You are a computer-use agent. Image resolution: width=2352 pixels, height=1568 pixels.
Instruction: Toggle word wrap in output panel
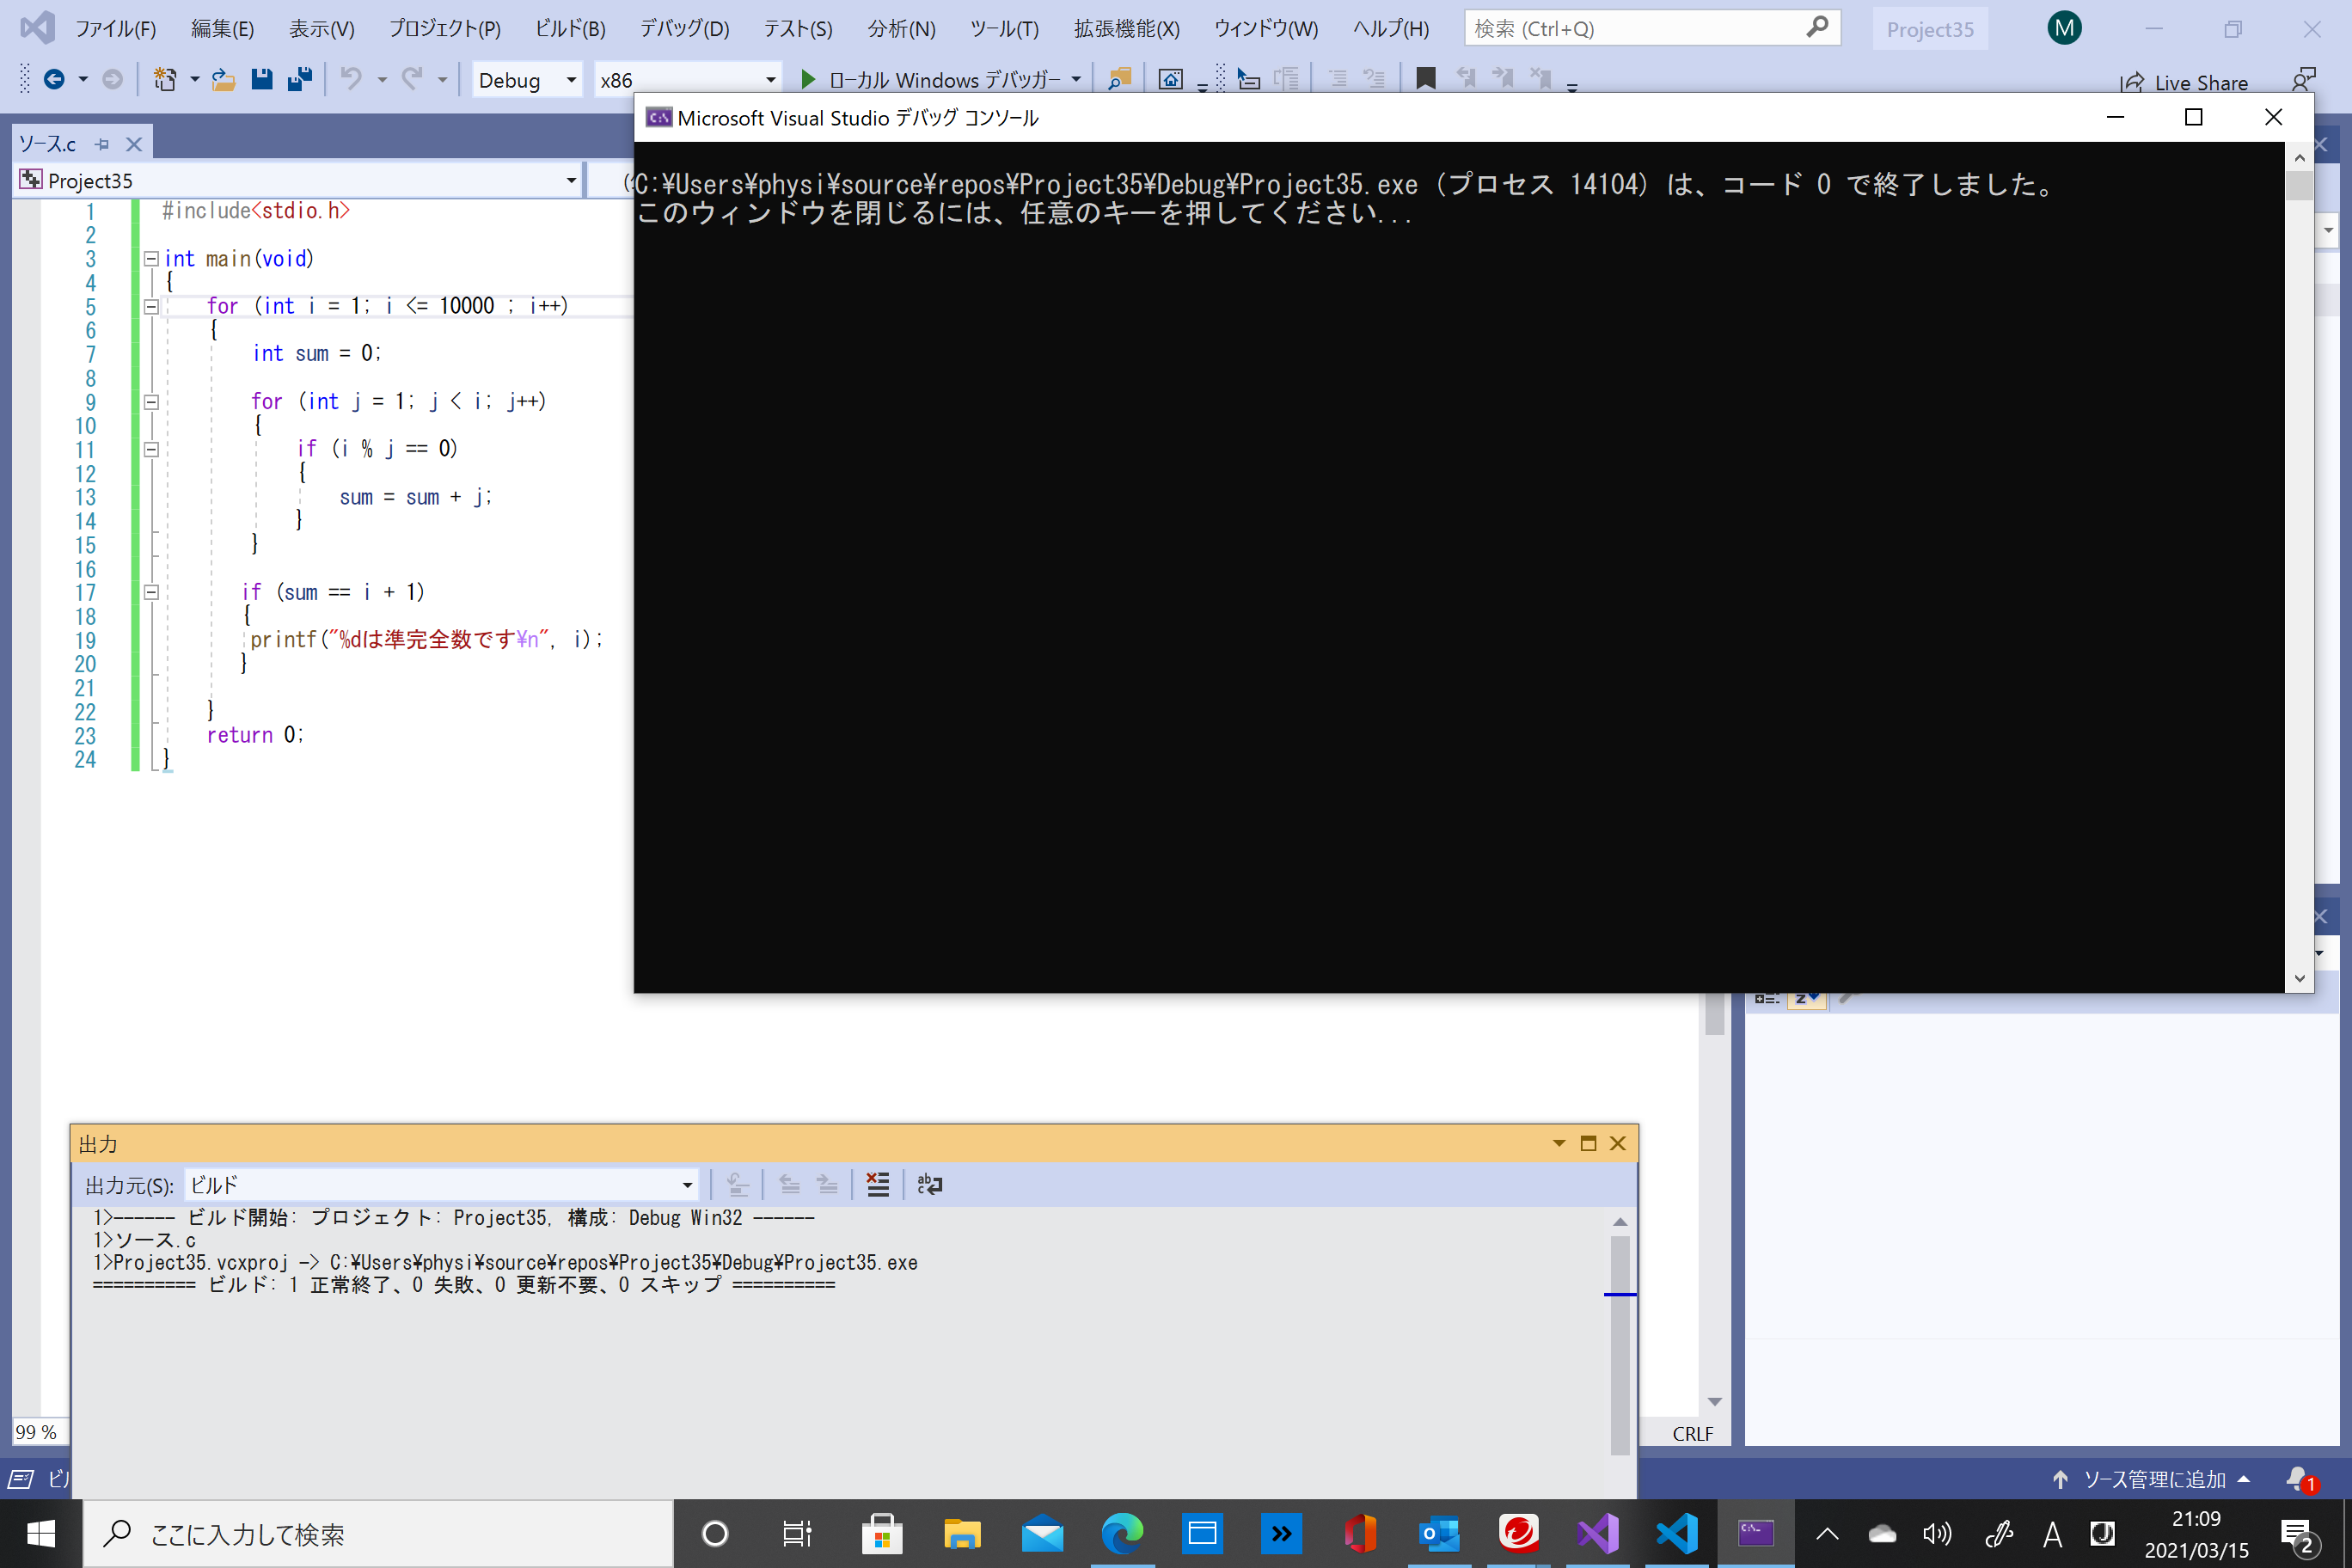(929, 1185)
